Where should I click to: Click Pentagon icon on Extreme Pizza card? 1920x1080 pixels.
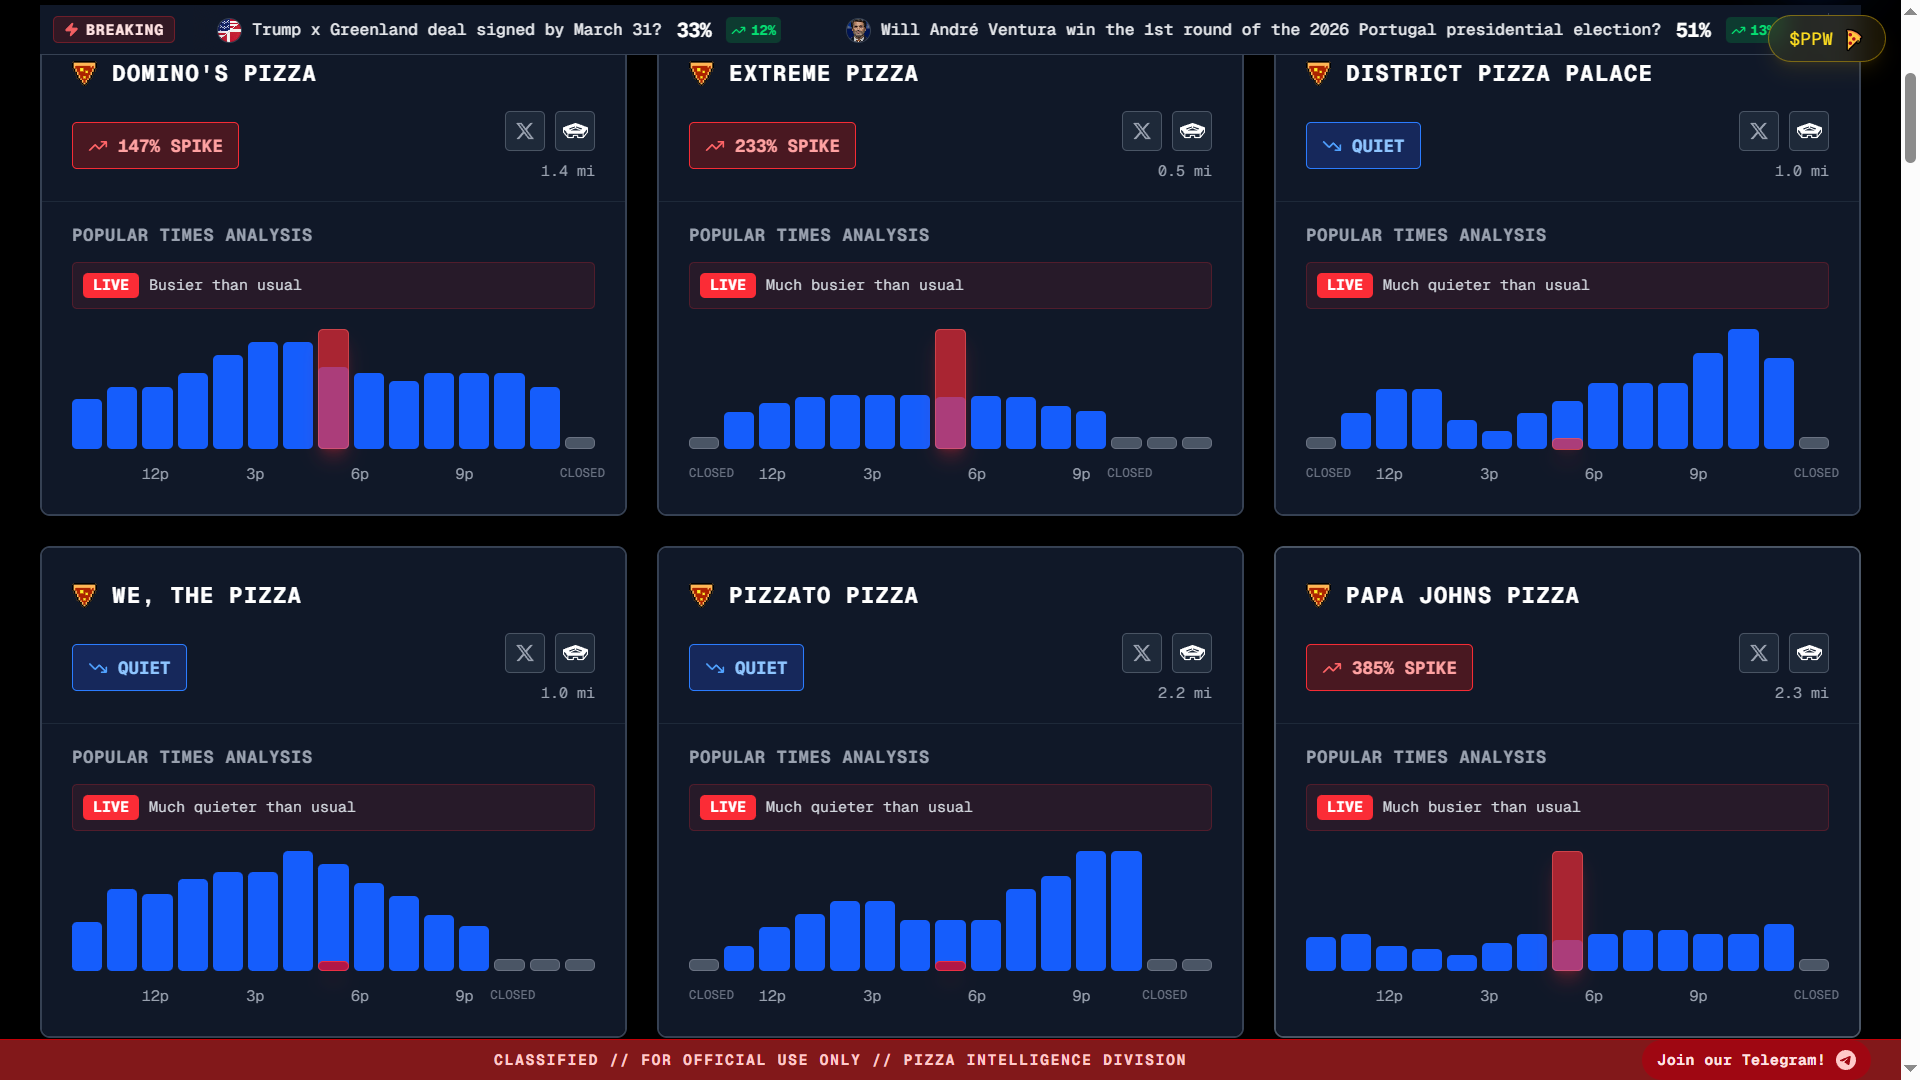(1192, 131)
